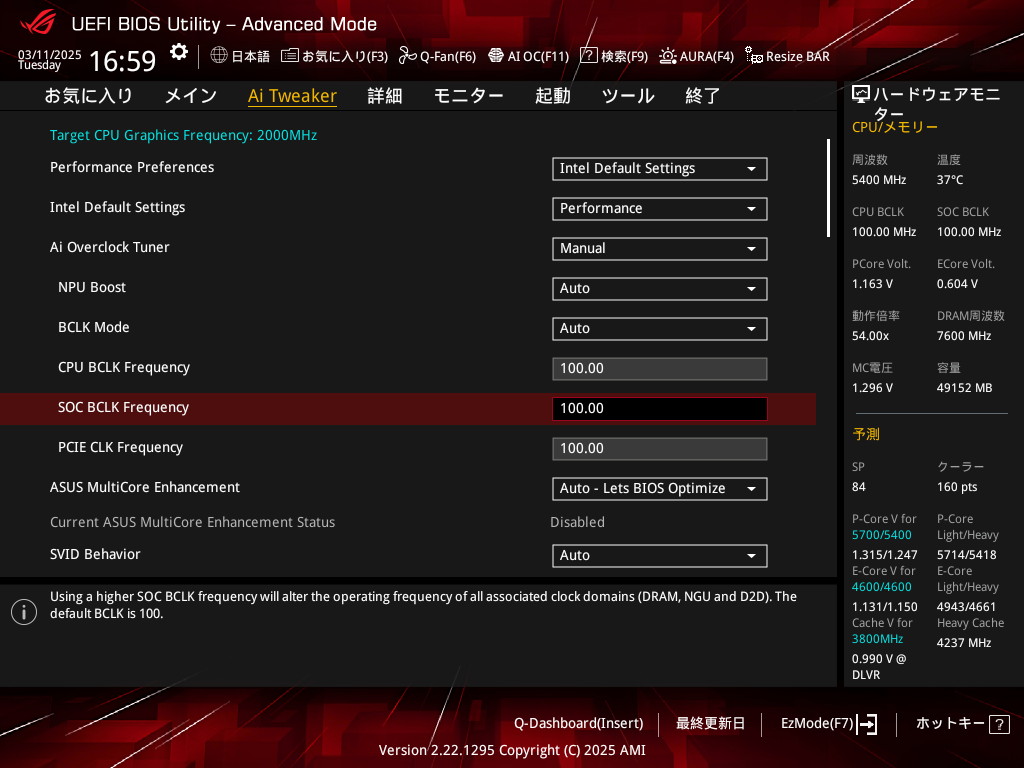
Task: Expand the ASUS MultiCore Enhancement dropdown
Action: 660,488
